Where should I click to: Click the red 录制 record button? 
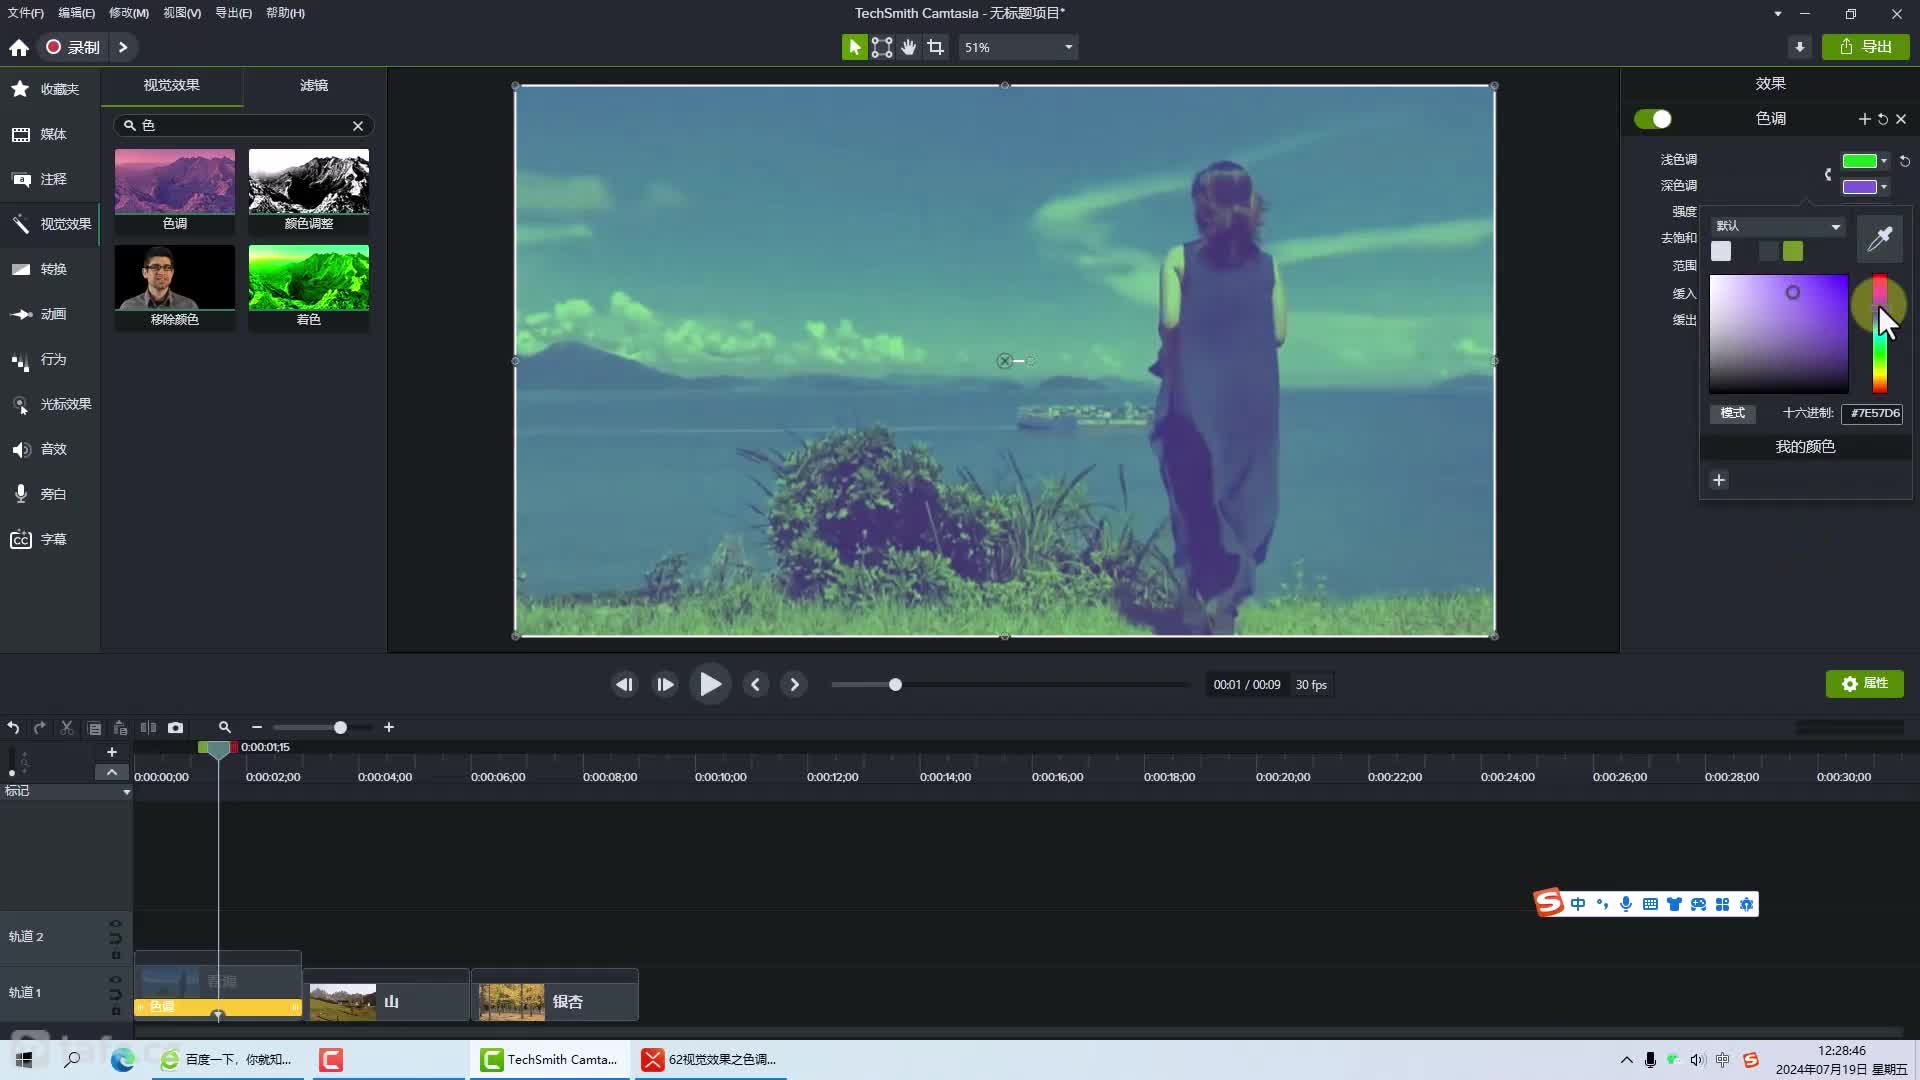[x=73, y=47]
